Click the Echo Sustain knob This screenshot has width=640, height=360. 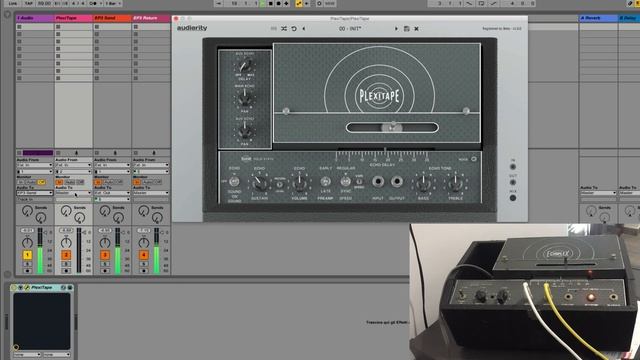point(259,184)
